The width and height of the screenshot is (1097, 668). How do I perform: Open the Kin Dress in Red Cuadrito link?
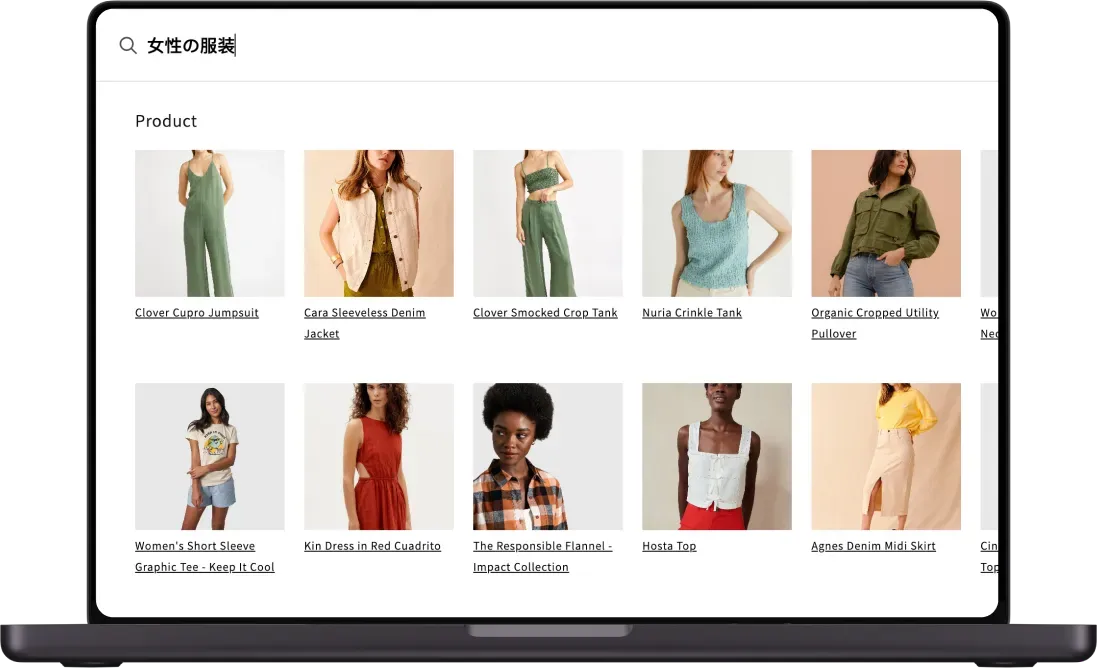(x=372, y=546)
